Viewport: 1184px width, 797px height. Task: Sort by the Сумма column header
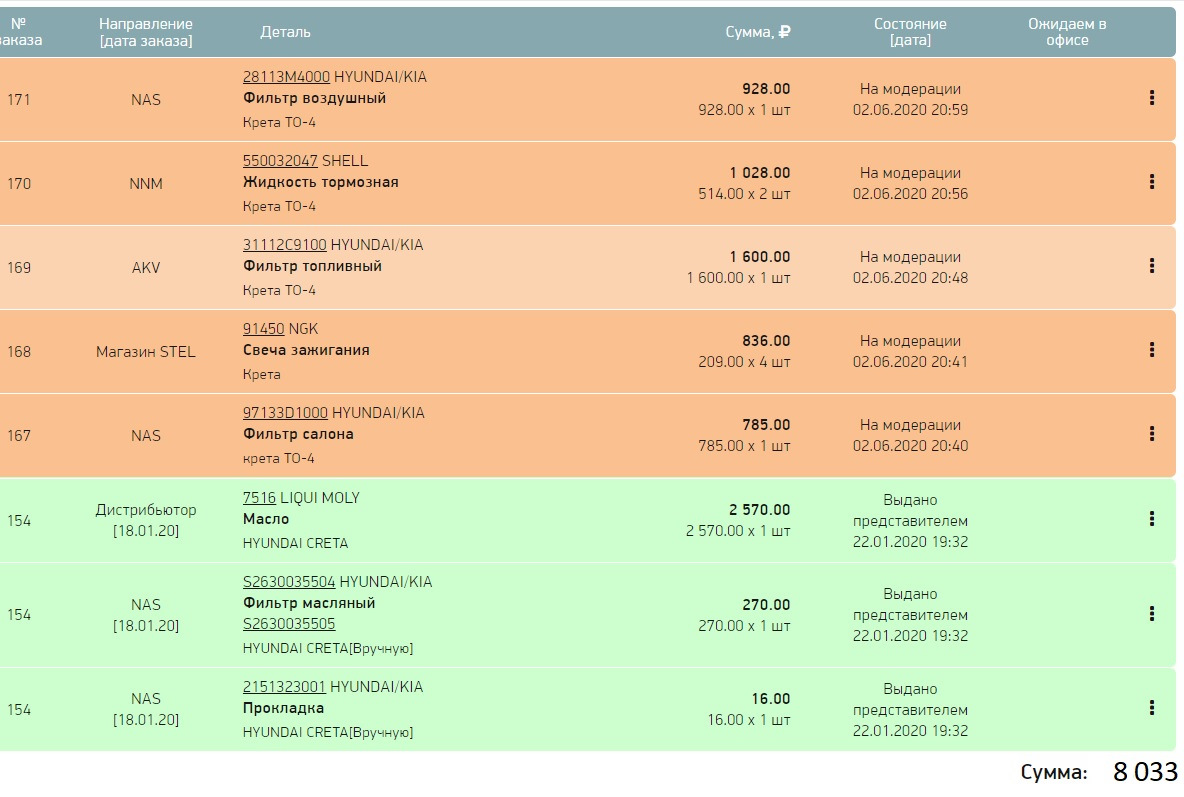click(x=757, y=32)
